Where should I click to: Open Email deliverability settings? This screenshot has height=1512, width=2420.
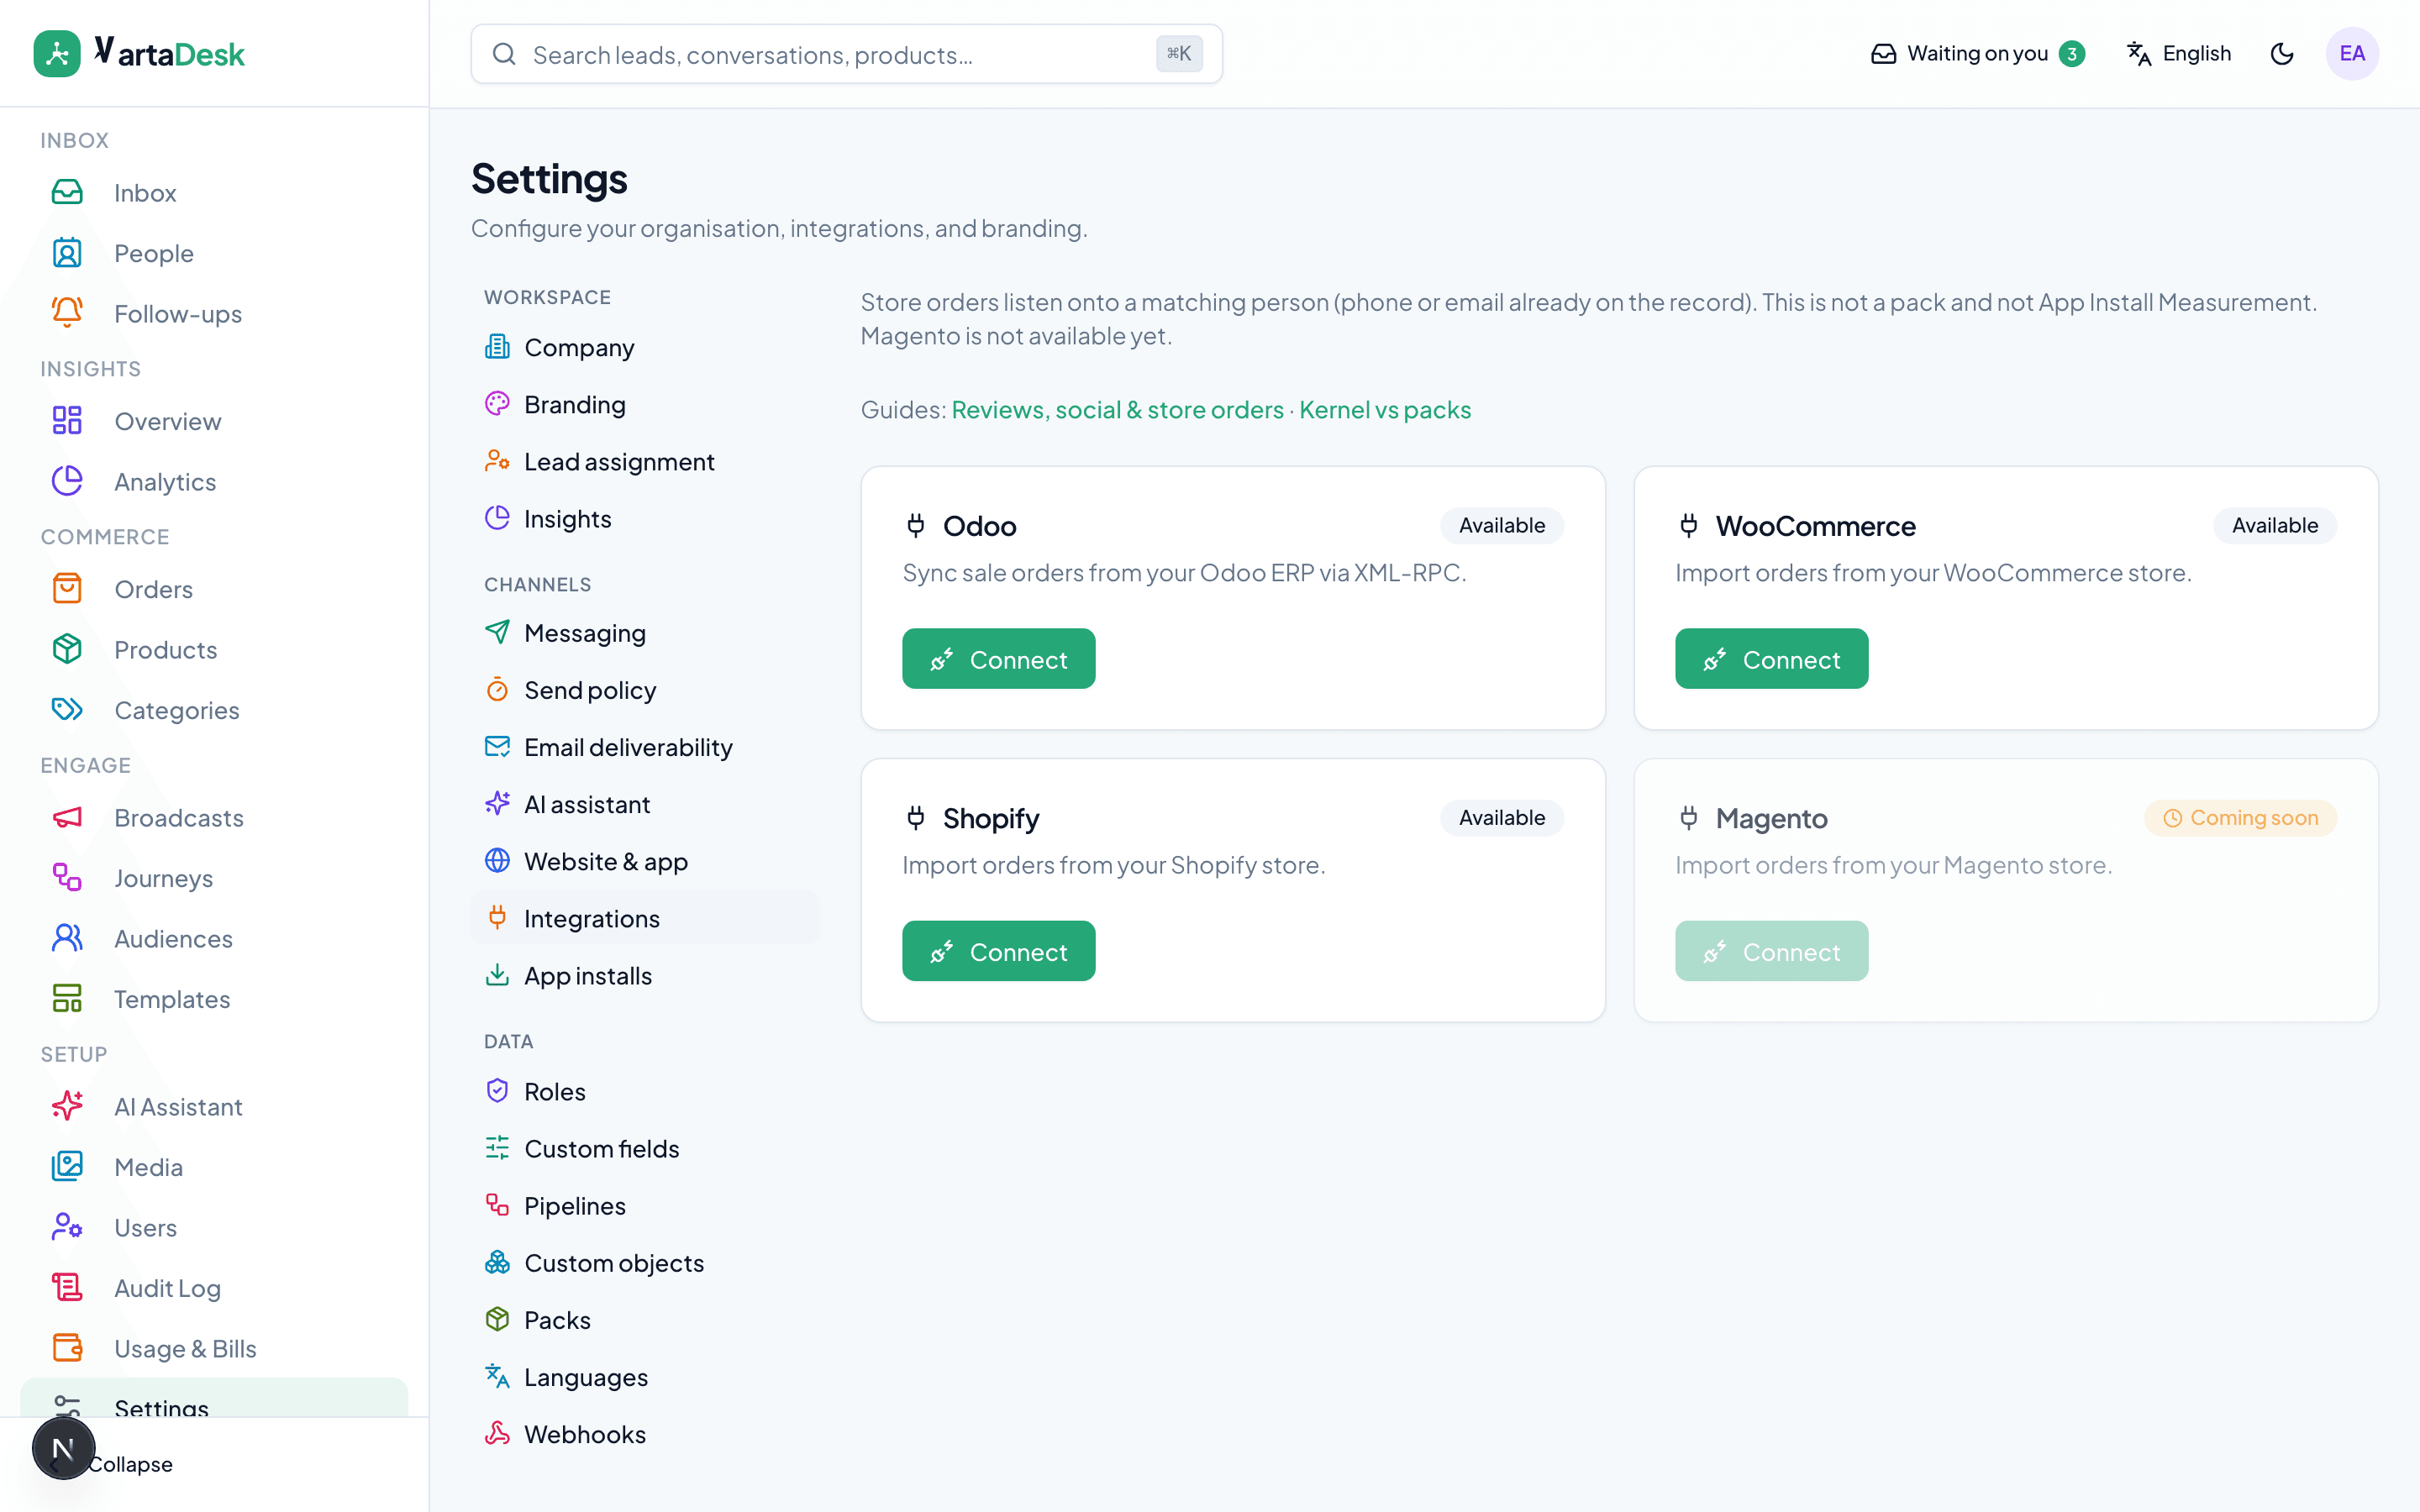(x=645, y=747)
